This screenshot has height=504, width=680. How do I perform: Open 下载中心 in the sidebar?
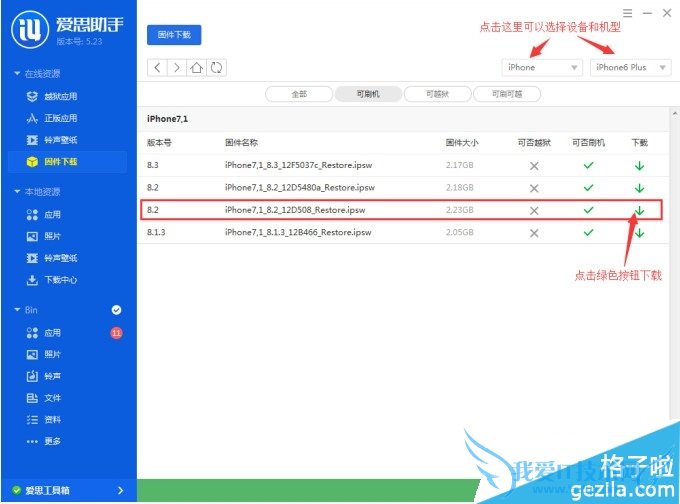click(x=60, y=280)
